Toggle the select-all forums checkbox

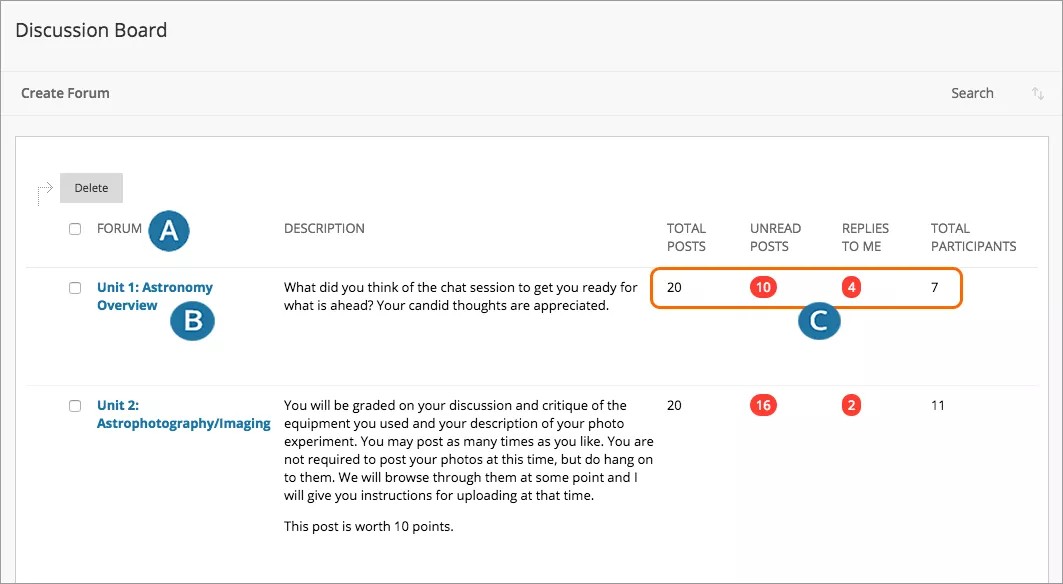click(x=74, y=229)
